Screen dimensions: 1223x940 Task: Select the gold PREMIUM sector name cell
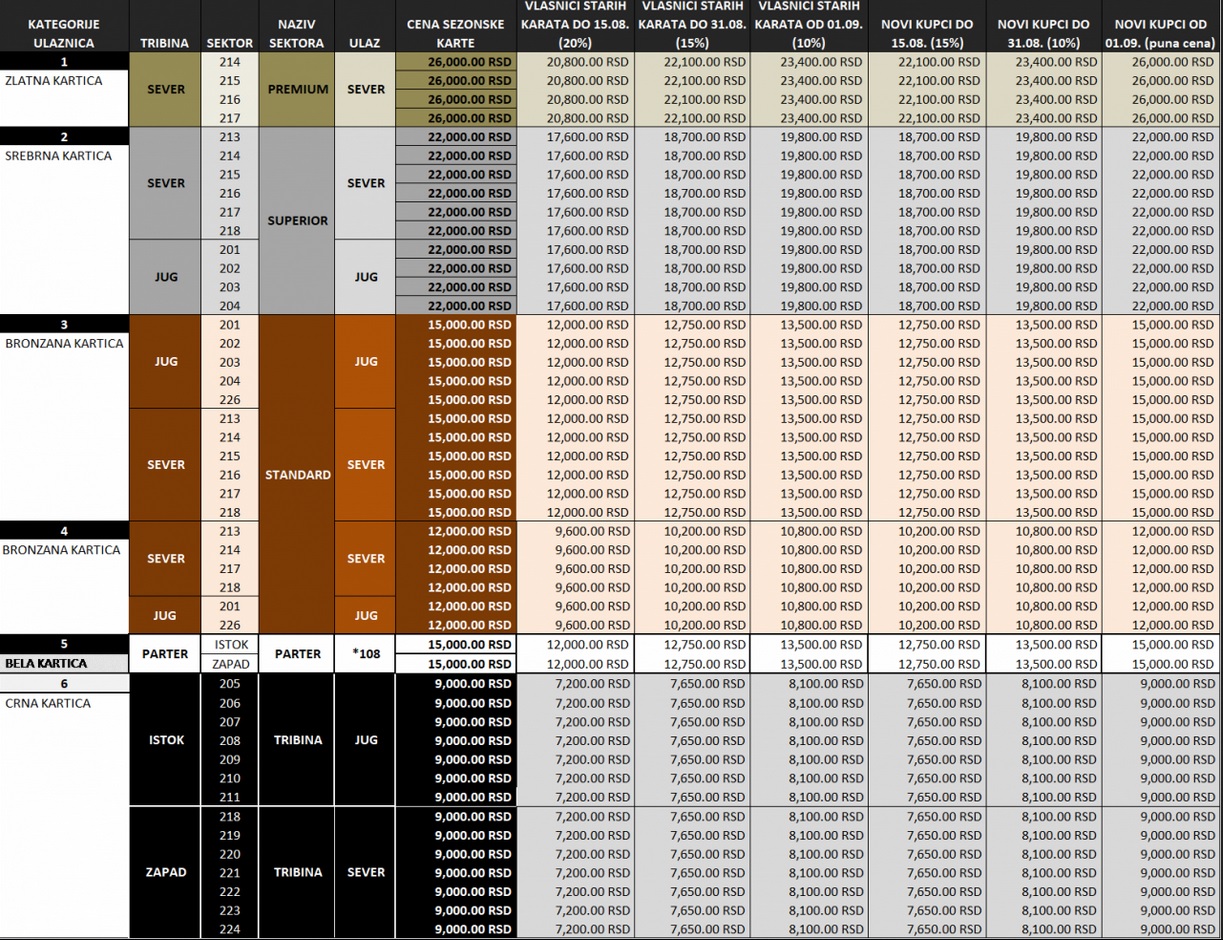pyautogui.click(x=297, y=89)
